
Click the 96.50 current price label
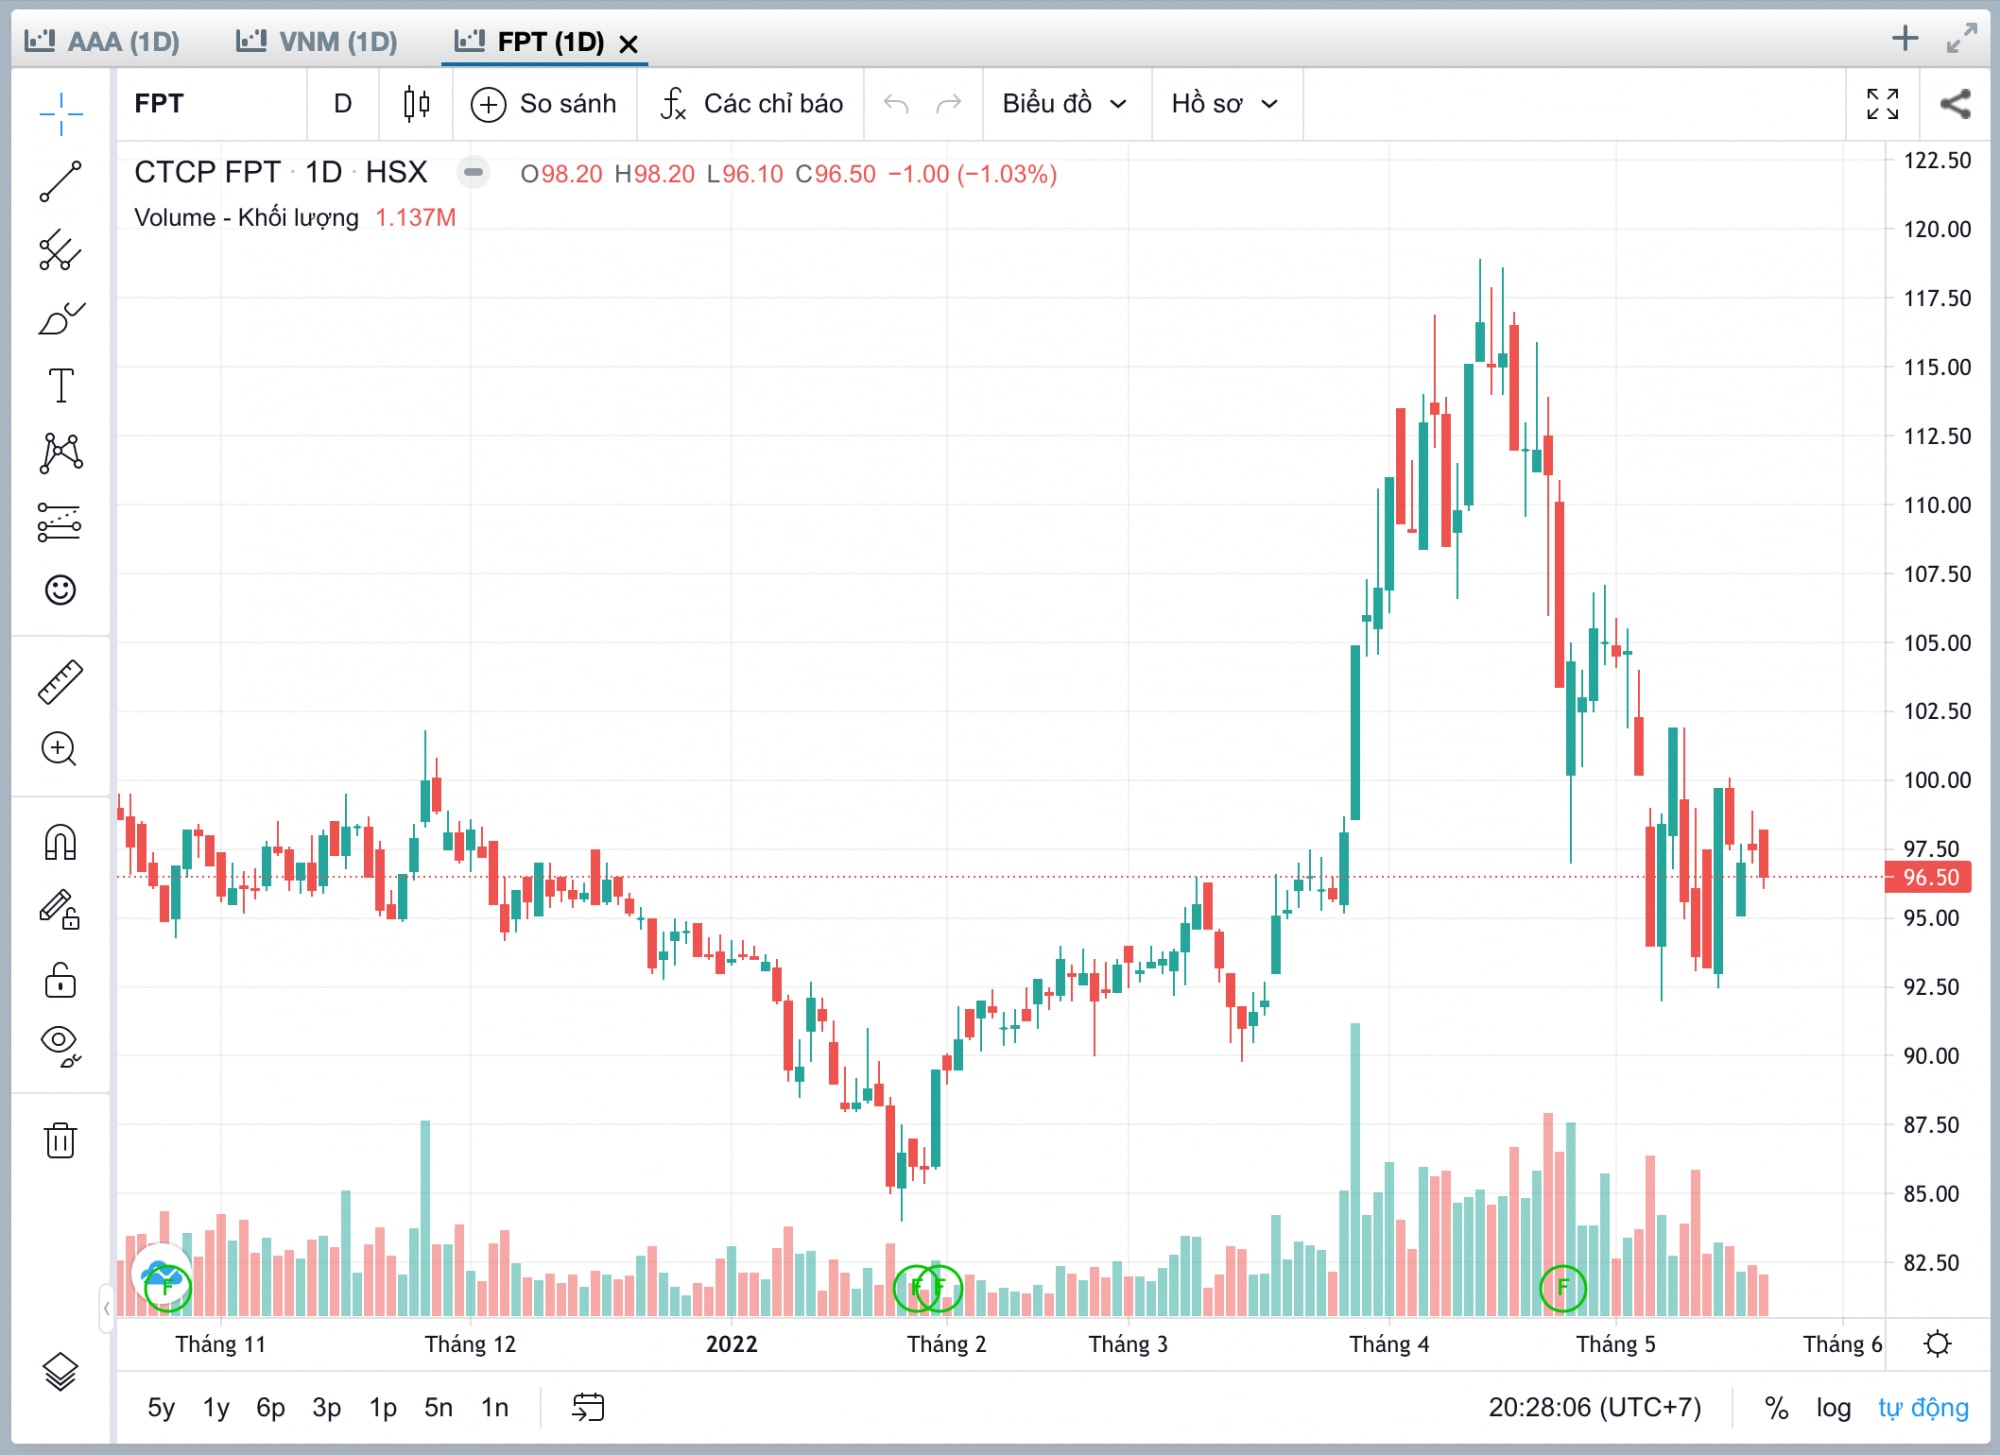(x=1929, y=877)
